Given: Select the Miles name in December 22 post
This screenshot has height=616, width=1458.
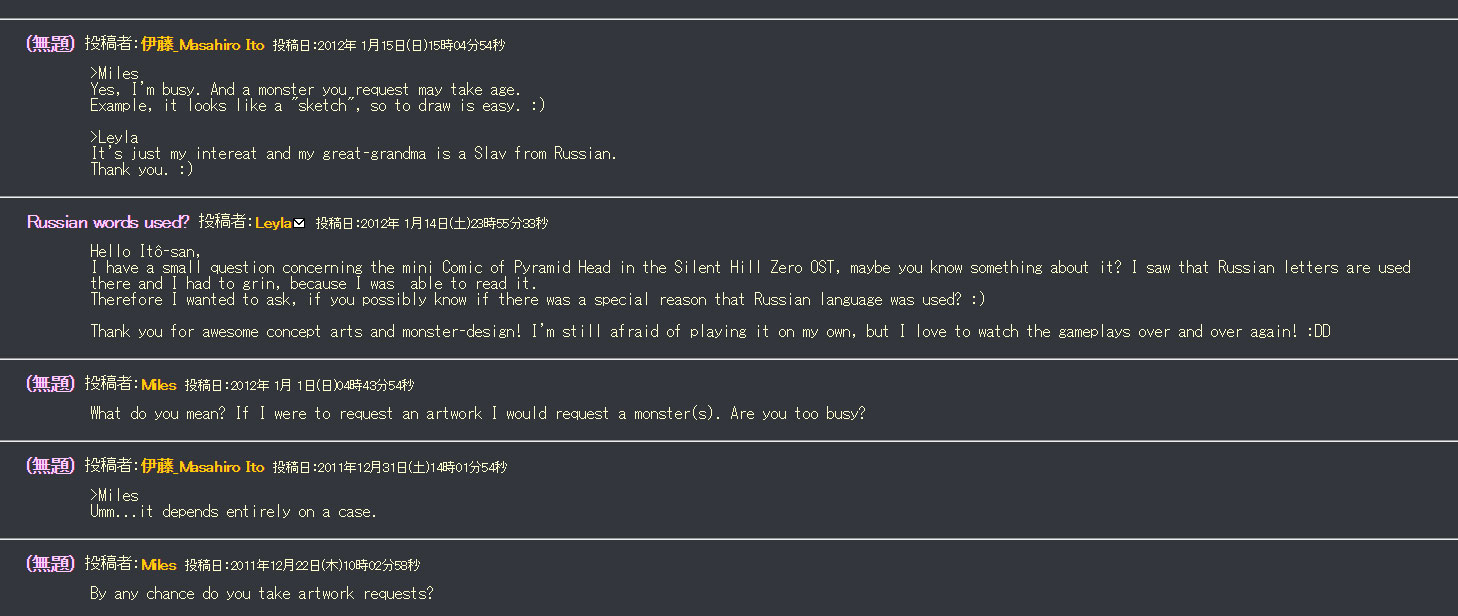Looking at the screenshot, I should (159, 565).
